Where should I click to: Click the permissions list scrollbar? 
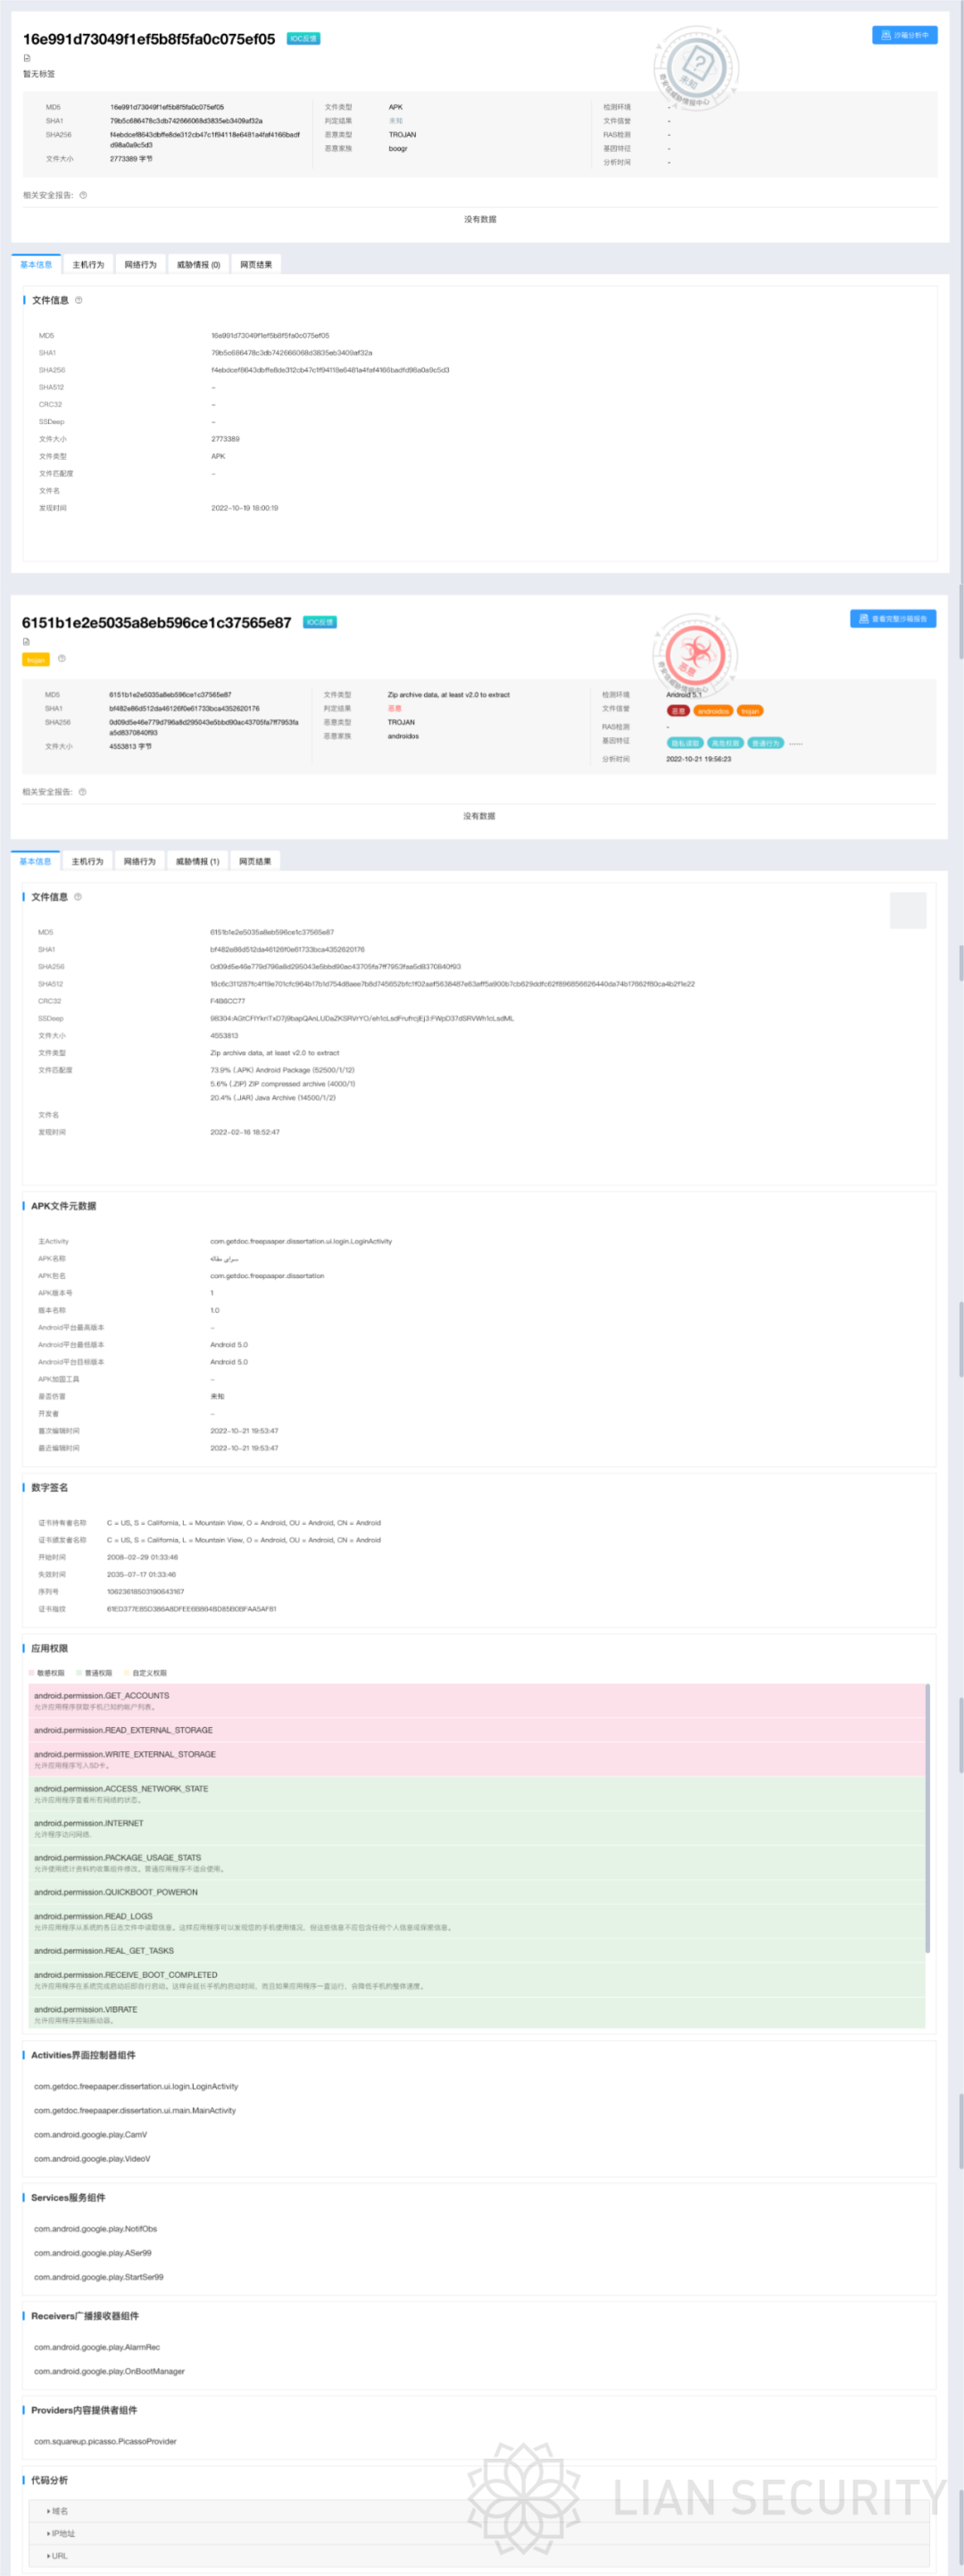[x=928, y=1818]
